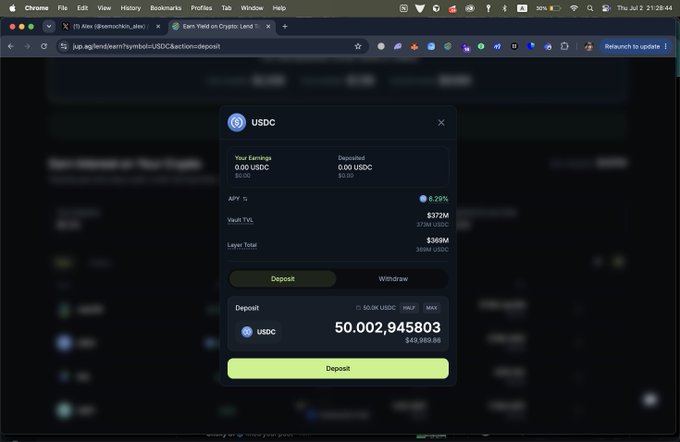Viewport: 680px width, 442px height.
Task: Click the $369M Layer Total value
Action: click(438, 241)
